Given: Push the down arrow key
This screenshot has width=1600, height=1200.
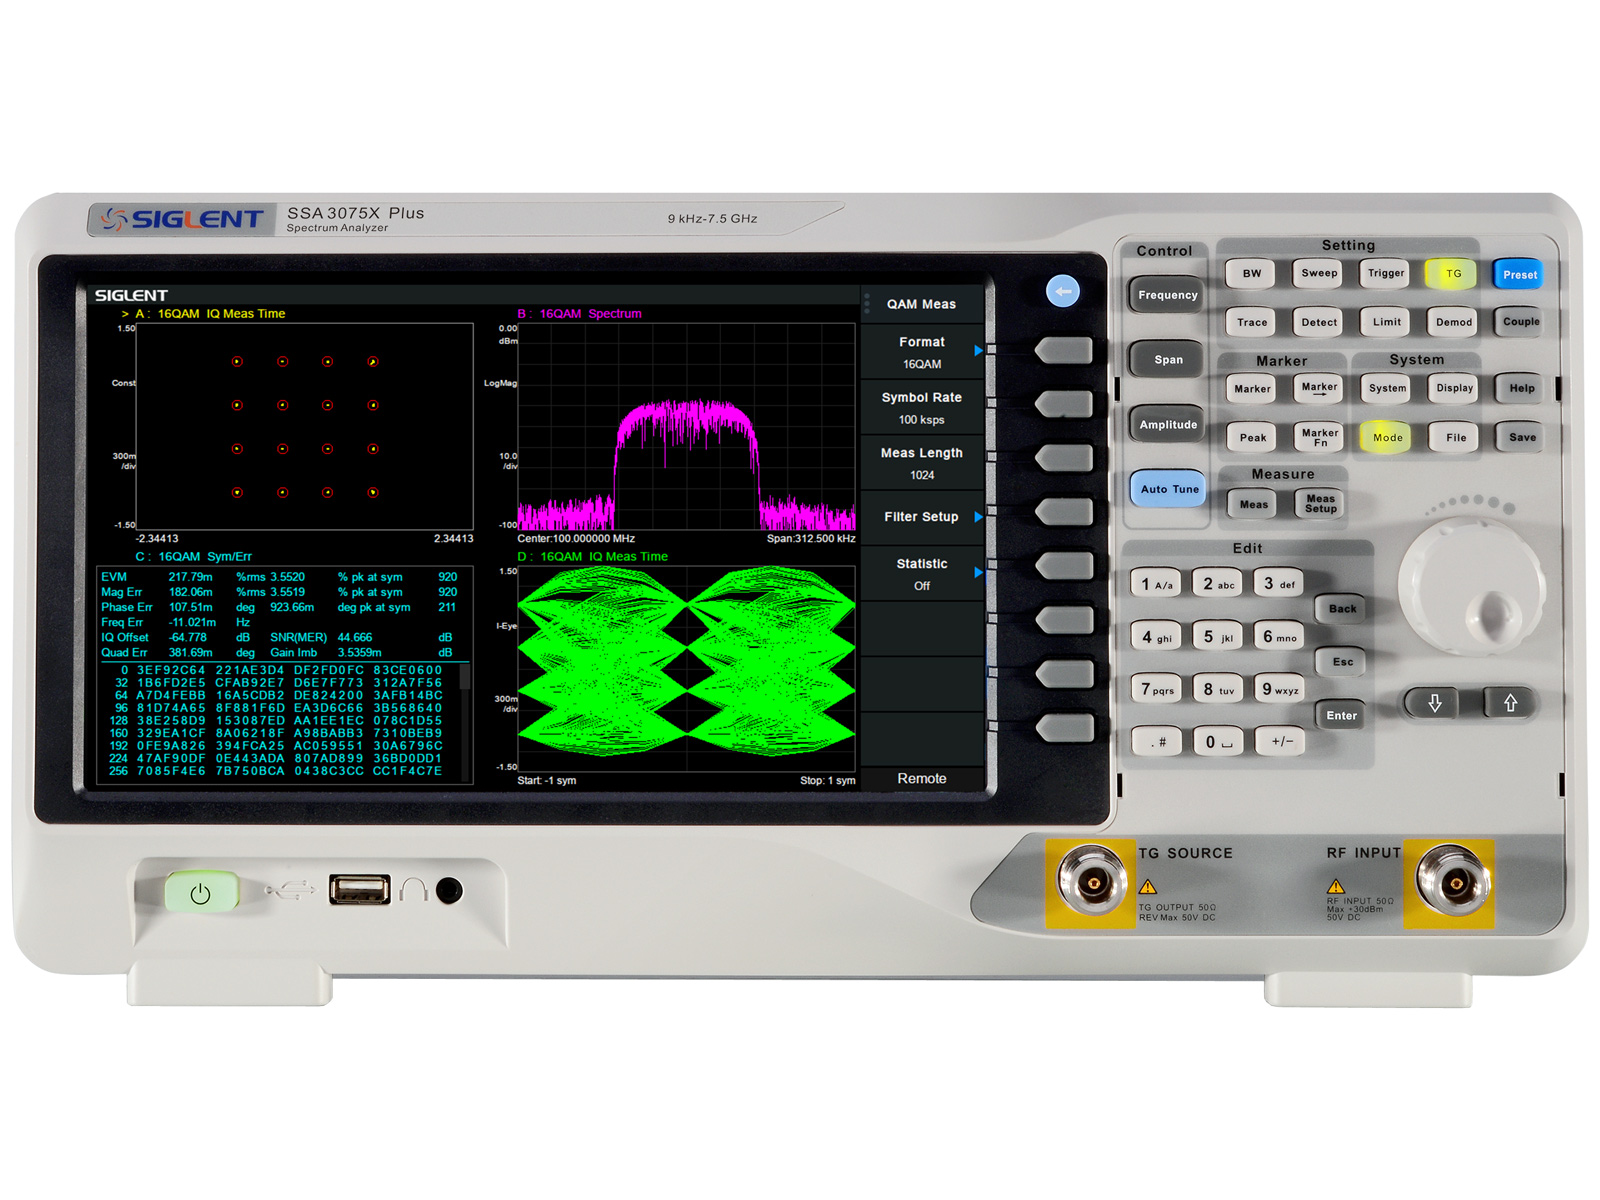Looking at the screenshot, I should pos(1434,703).
